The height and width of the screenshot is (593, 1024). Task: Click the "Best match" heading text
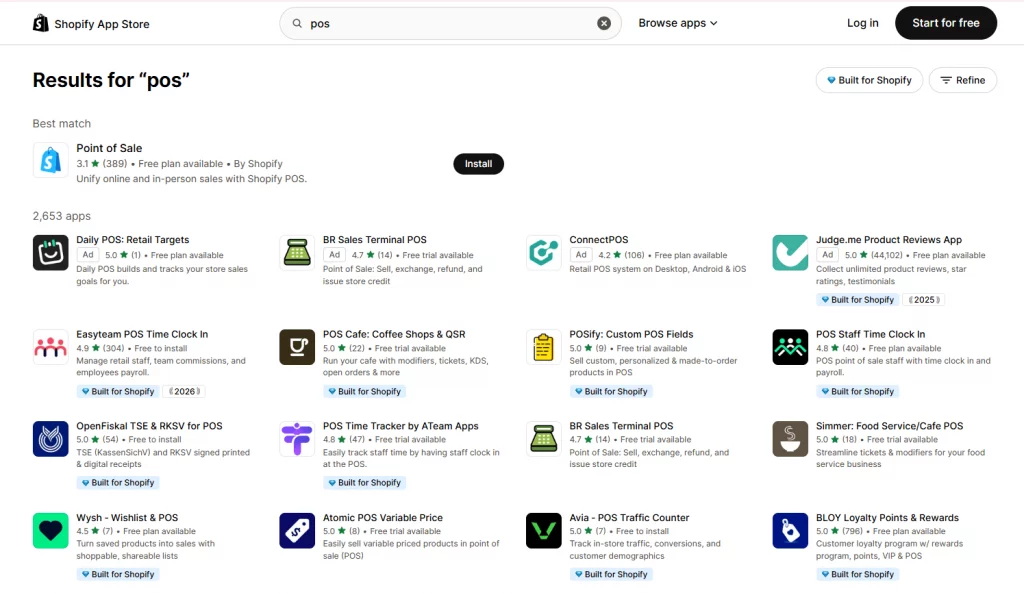click(62, 123)
